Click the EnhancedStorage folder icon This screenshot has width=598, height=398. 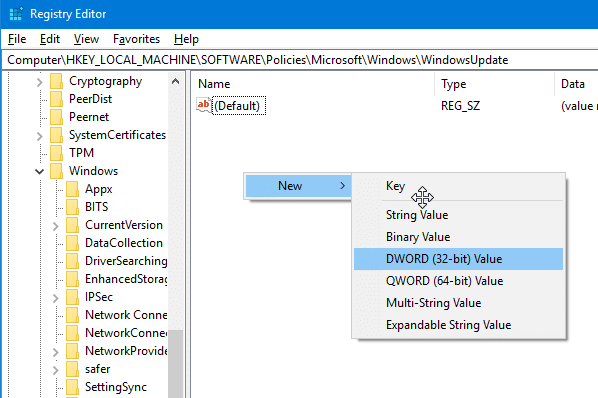pos(72,279)
